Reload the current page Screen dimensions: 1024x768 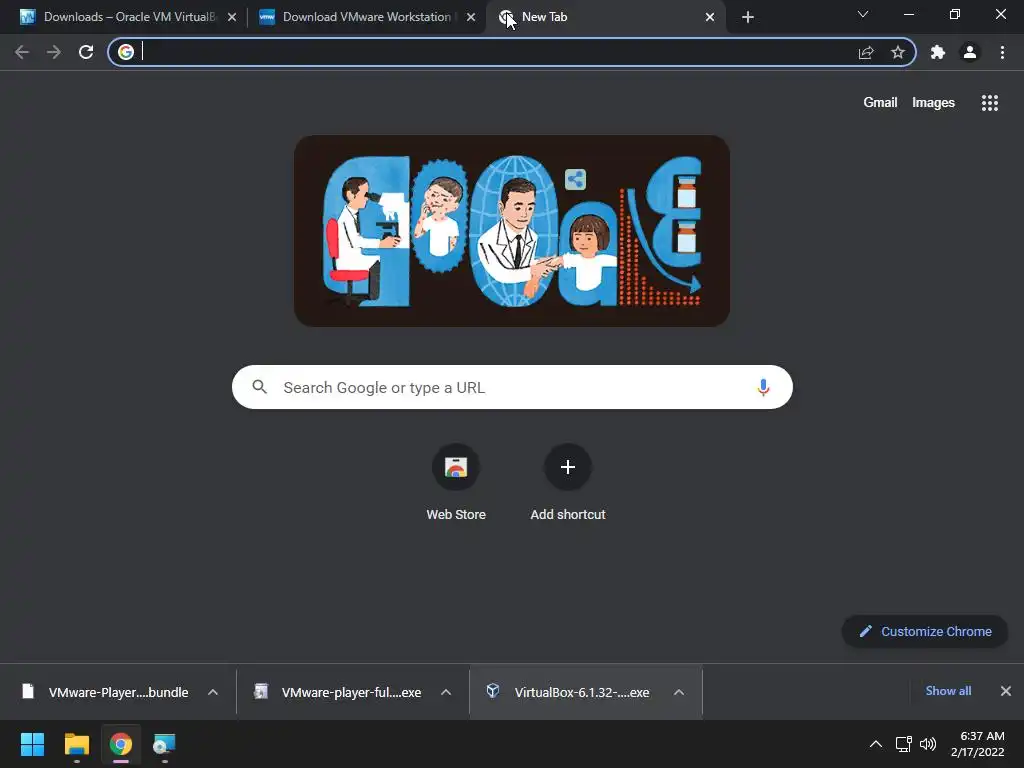(x=86, y=52)
